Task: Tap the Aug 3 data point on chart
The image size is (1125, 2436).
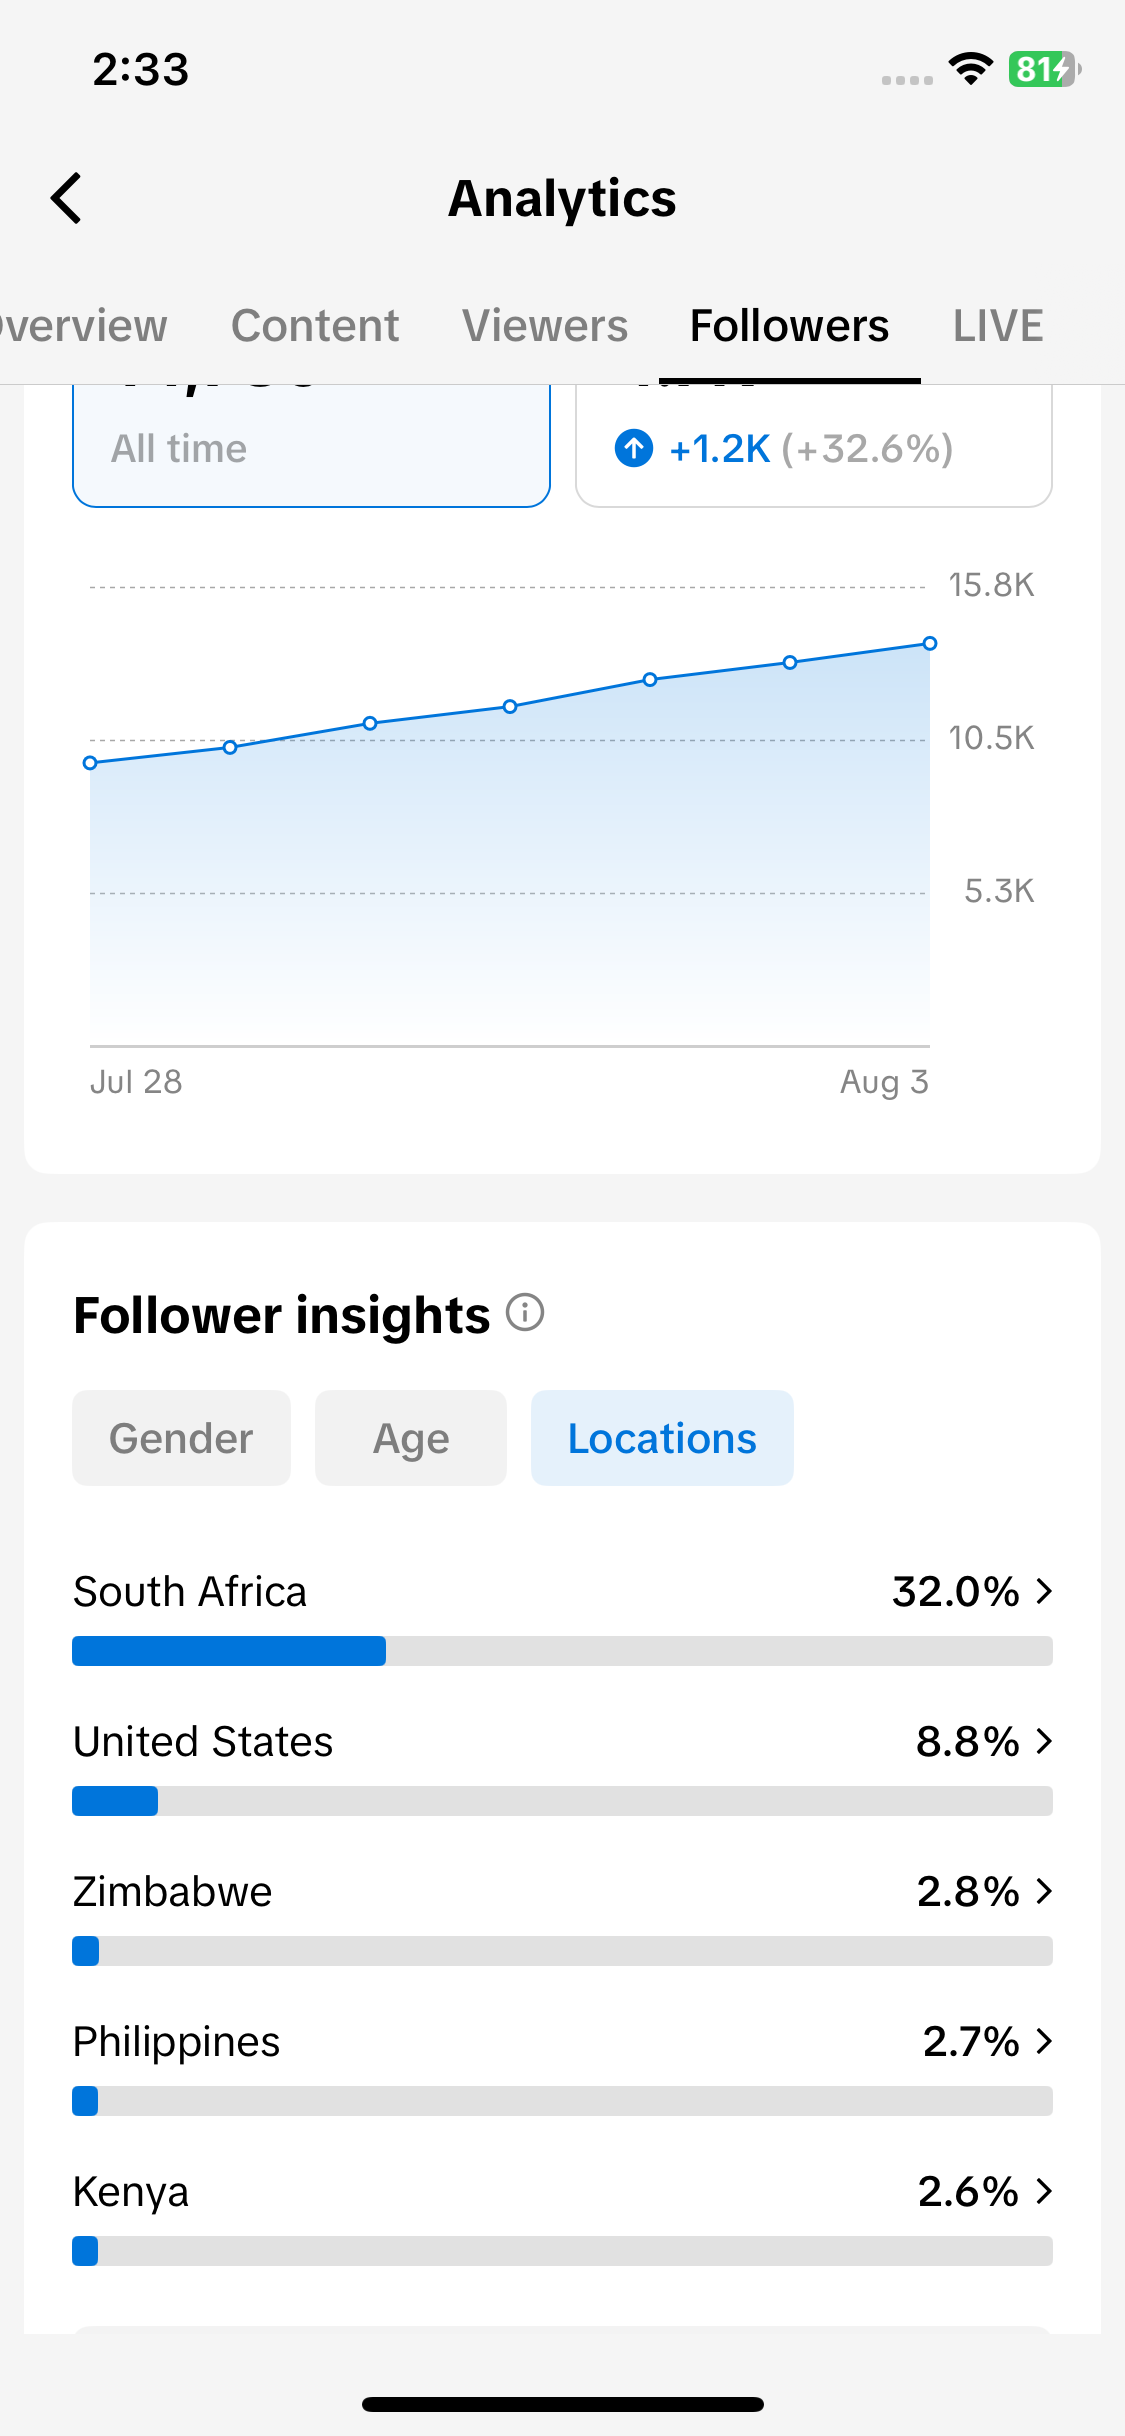Action: tap(930, 643)
